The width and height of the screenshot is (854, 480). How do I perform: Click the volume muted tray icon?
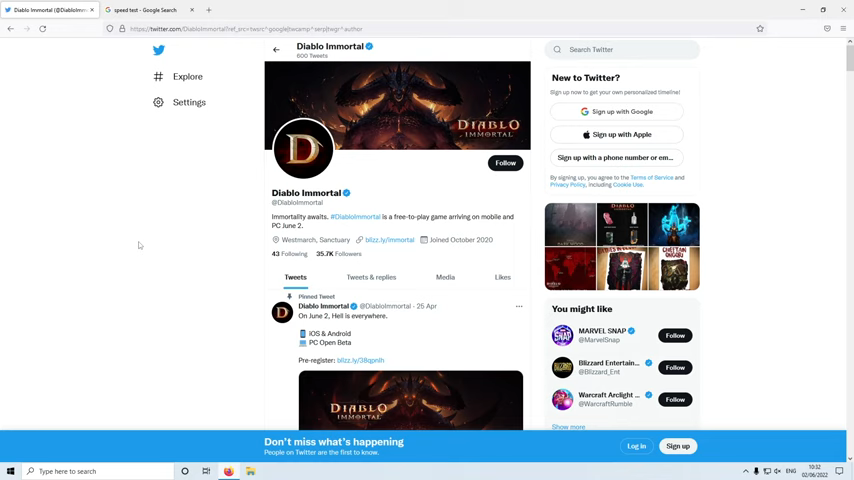tap(777, 471)
